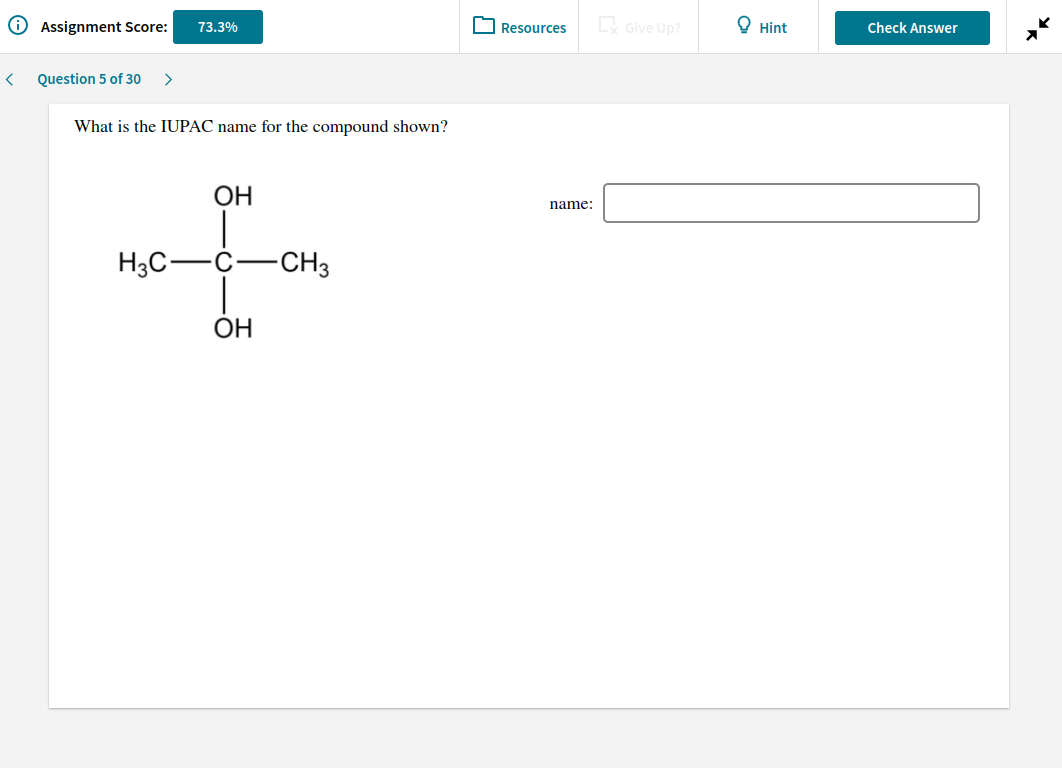This screenshot has height=768, width=1062.
Task: Click the Resources toolbar item
Action: coord(519,27)
